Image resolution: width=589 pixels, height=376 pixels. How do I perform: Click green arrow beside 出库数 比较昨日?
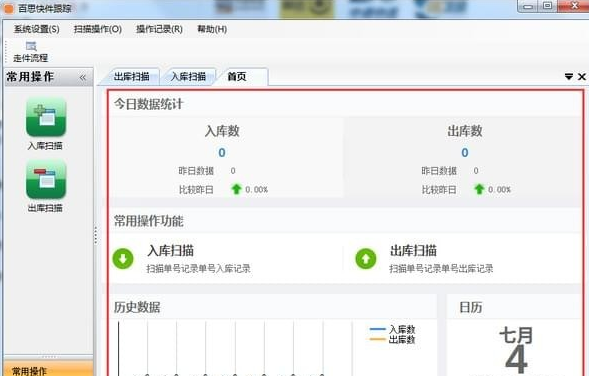click(479, 189)
